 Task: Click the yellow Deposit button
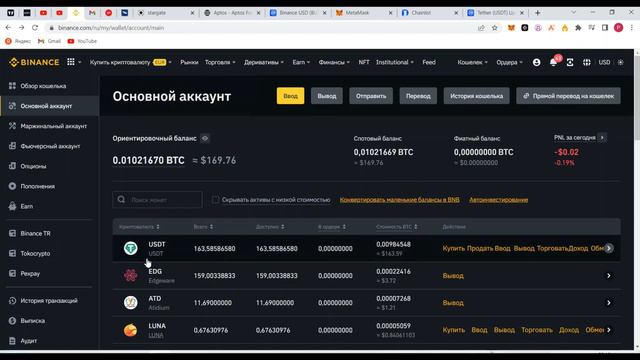(290, 96)
